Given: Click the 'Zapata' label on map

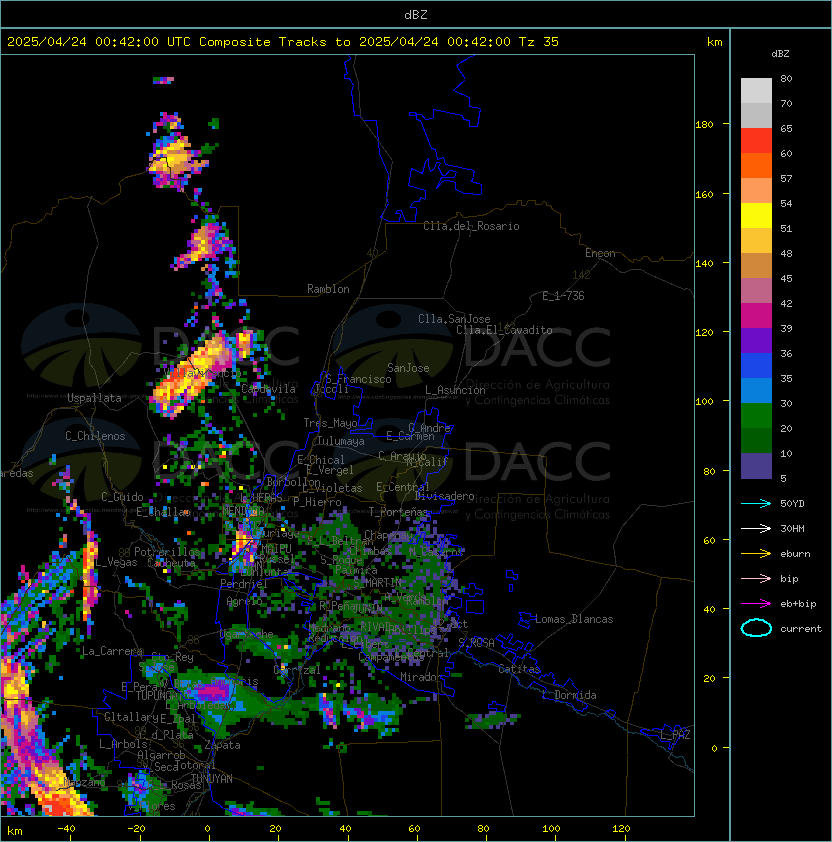Looking at the screenshot, I should [222, 745].
